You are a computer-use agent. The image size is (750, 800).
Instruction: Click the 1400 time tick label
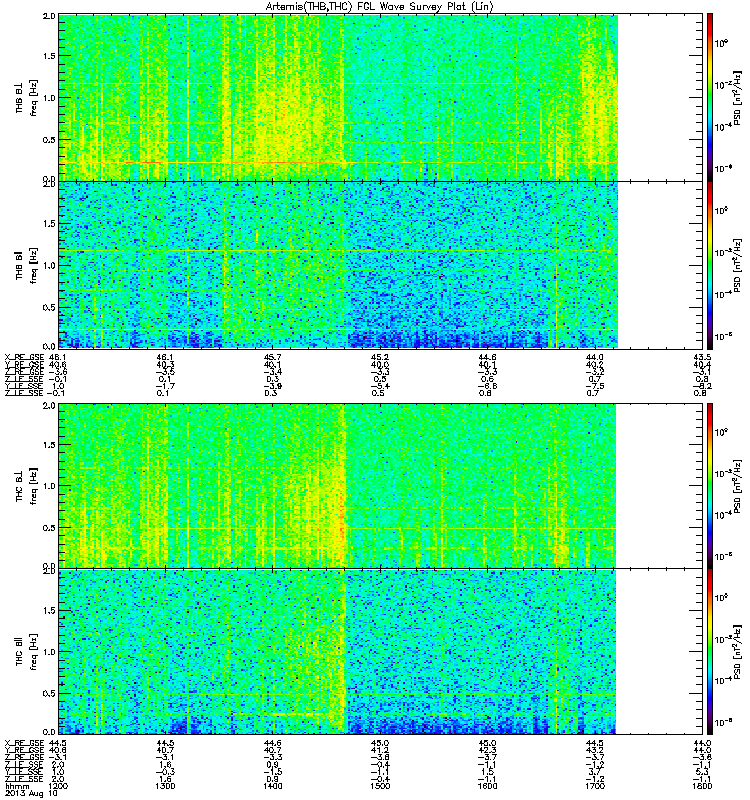[272, 786]
